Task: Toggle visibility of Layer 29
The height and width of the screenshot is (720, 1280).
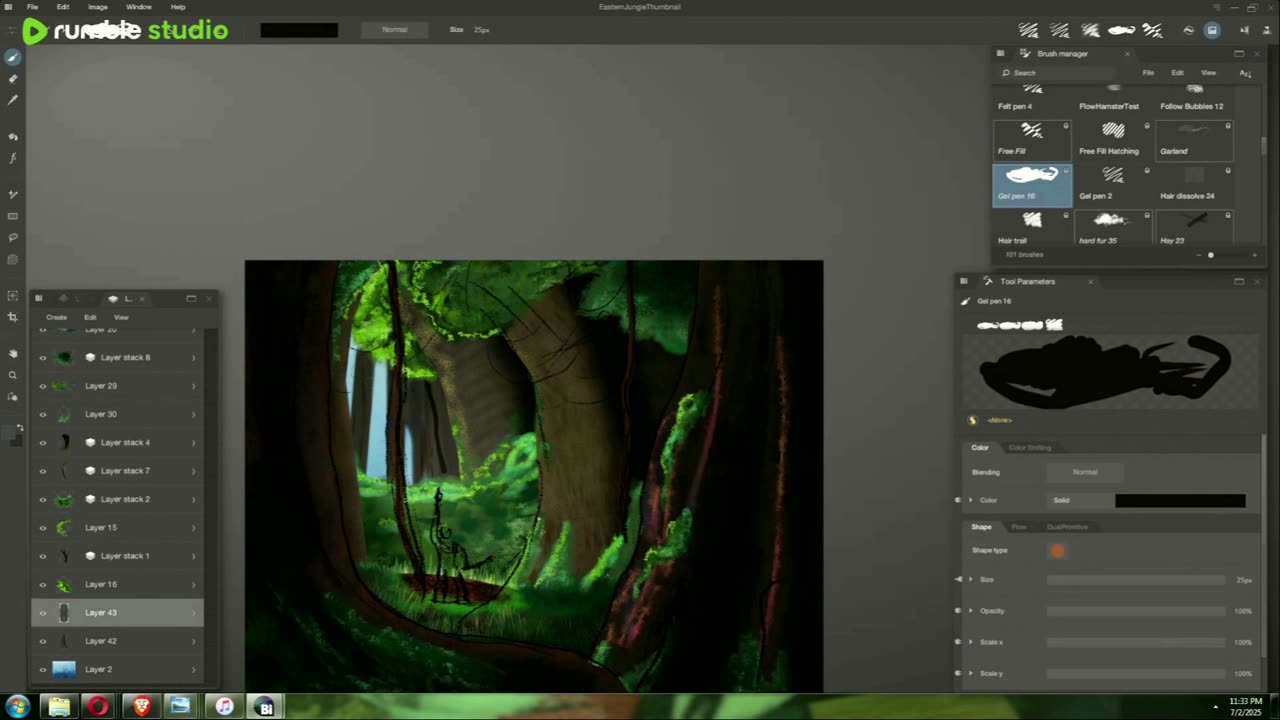Action: point(43,386)
